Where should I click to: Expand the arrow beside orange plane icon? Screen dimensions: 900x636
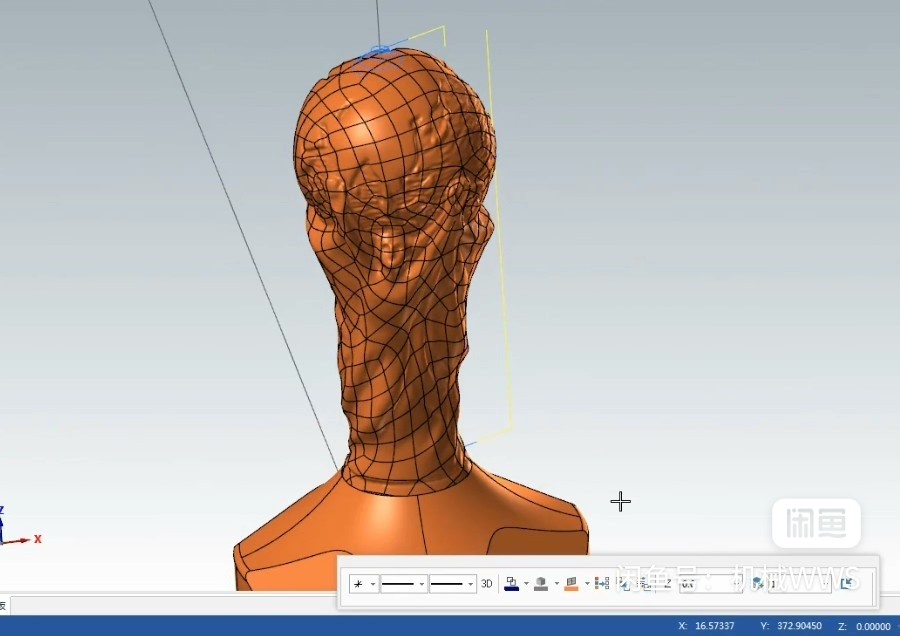587,584
